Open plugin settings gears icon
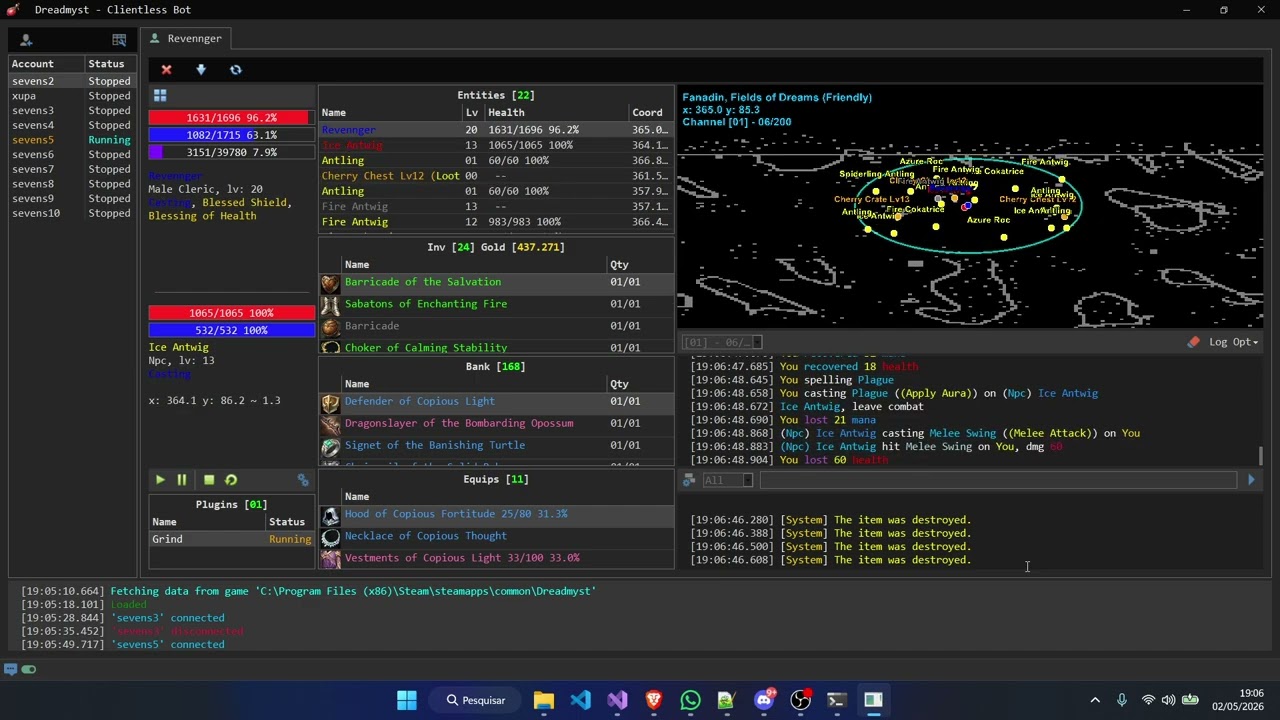The width and height of the screenshot is (1280, 720). [x=303, y=480]
